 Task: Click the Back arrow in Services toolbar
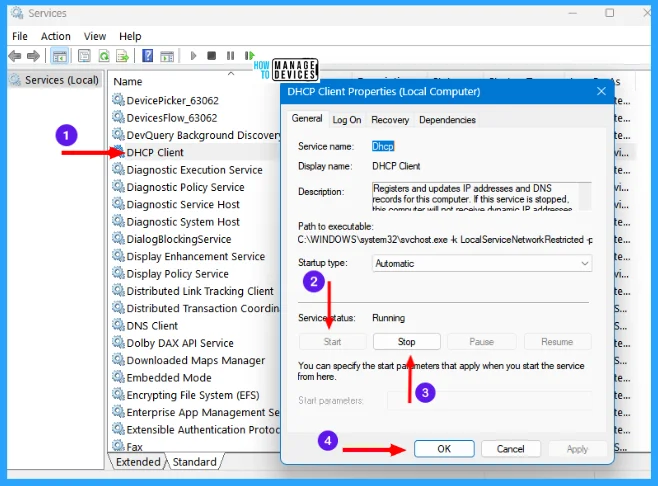coord(15,56)
